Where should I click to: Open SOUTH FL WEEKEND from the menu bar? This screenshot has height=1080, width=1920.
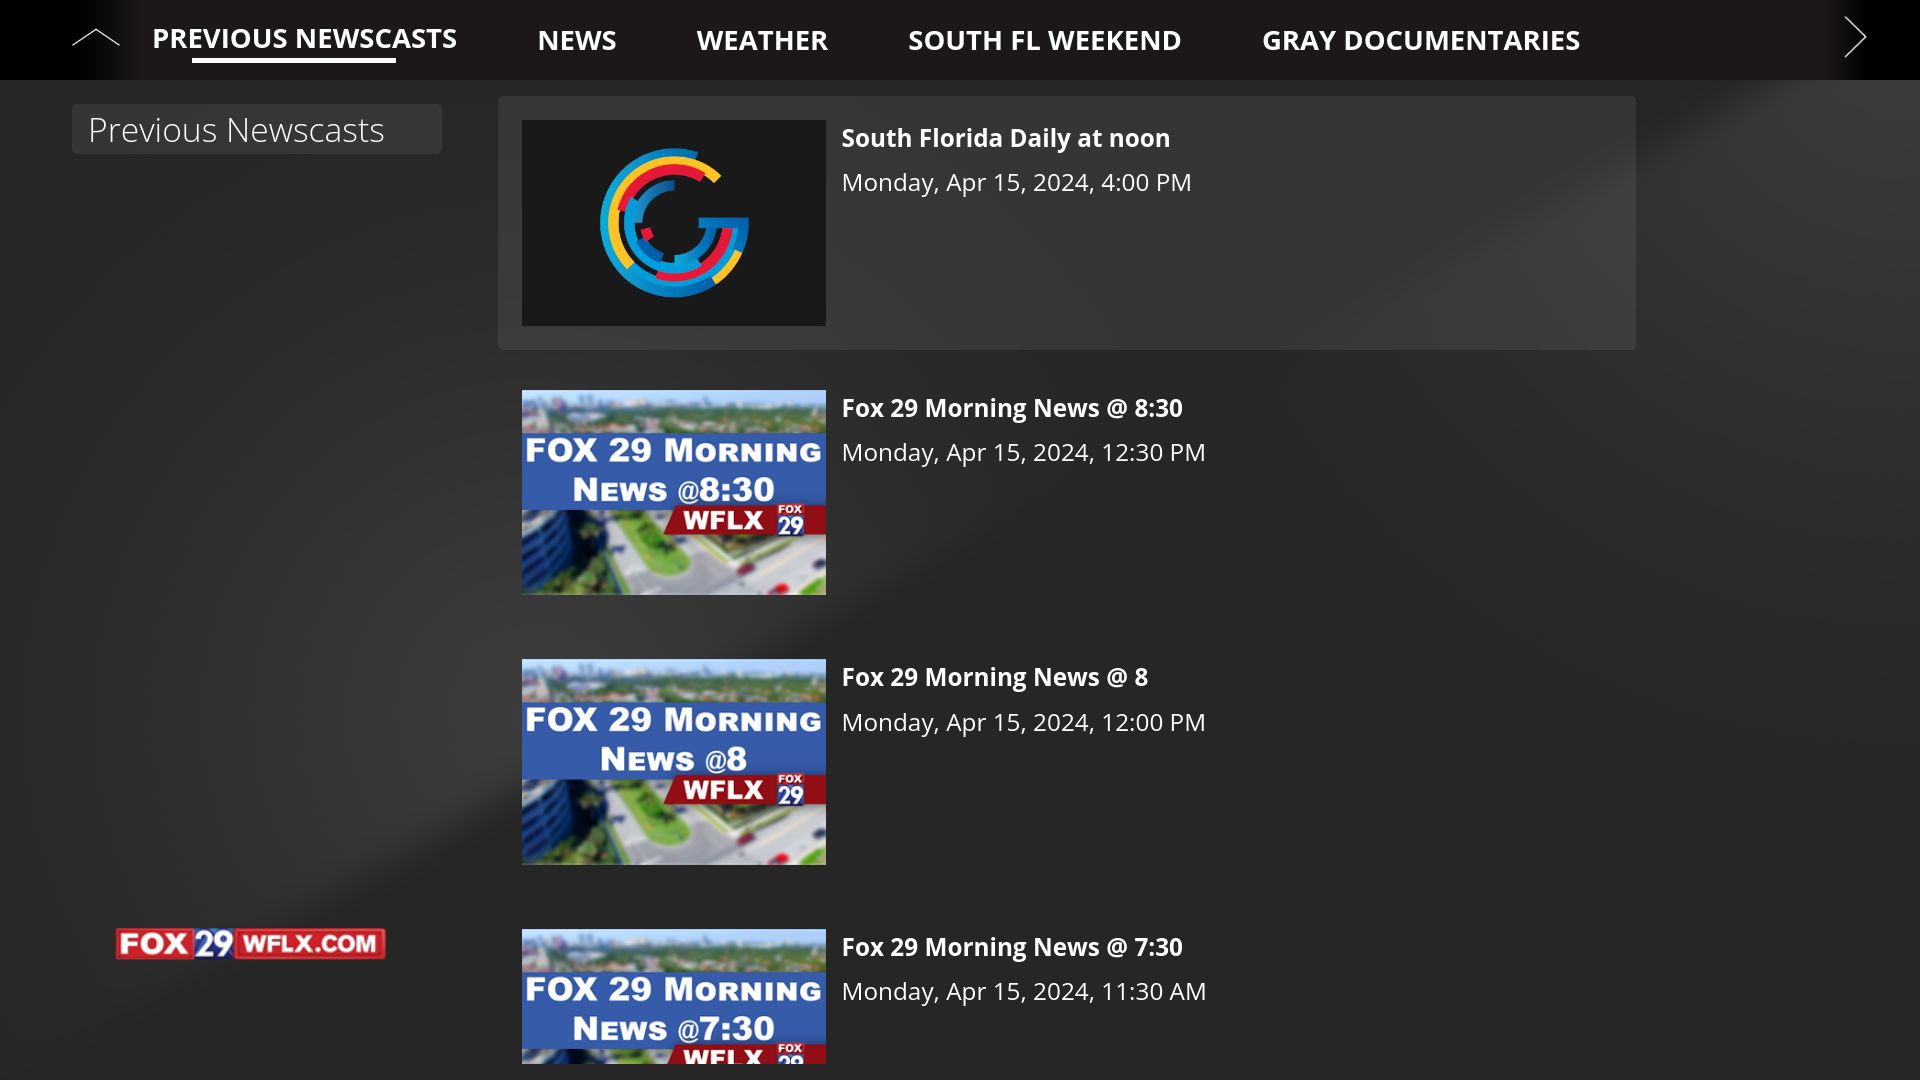click(x=1044, y=40)
